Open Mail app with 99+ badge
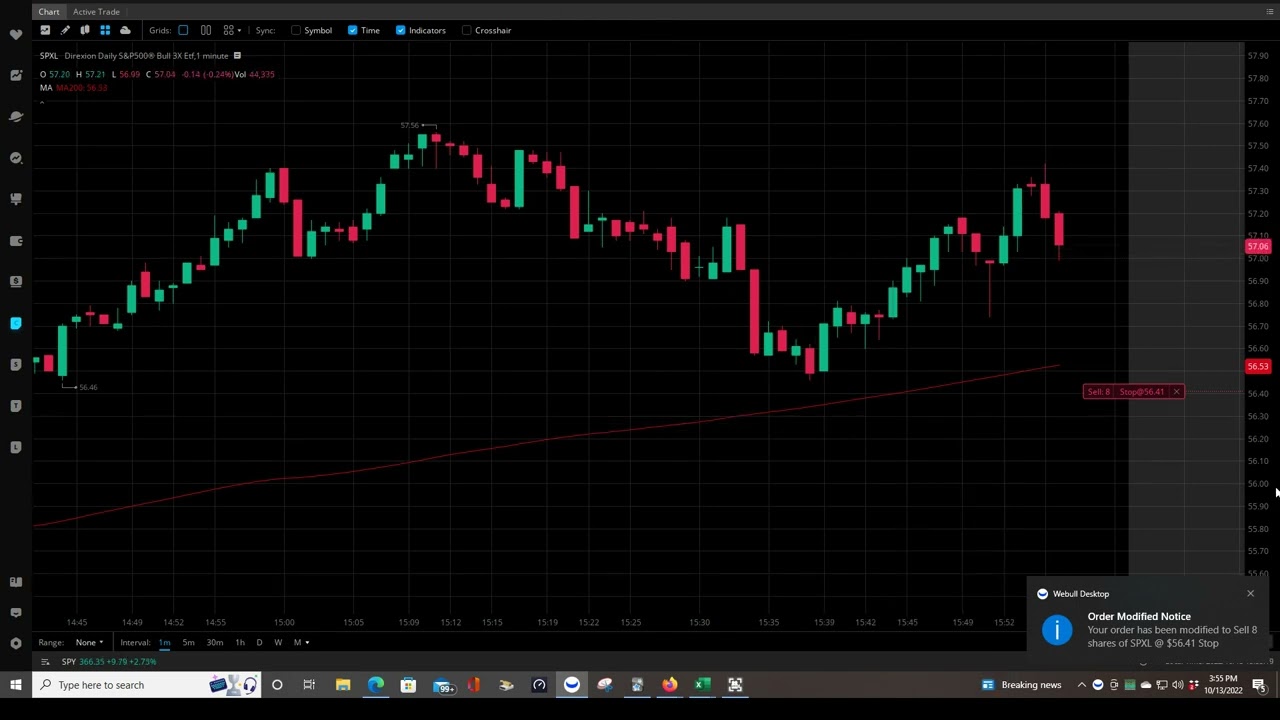The image size is (1280, 720). (x=442, y=685)
